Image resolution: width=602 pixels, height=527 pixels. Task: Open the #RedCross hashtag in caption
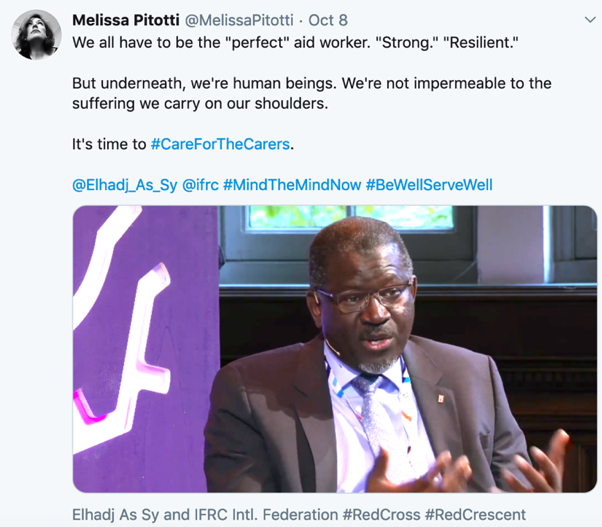click(381, 515)
